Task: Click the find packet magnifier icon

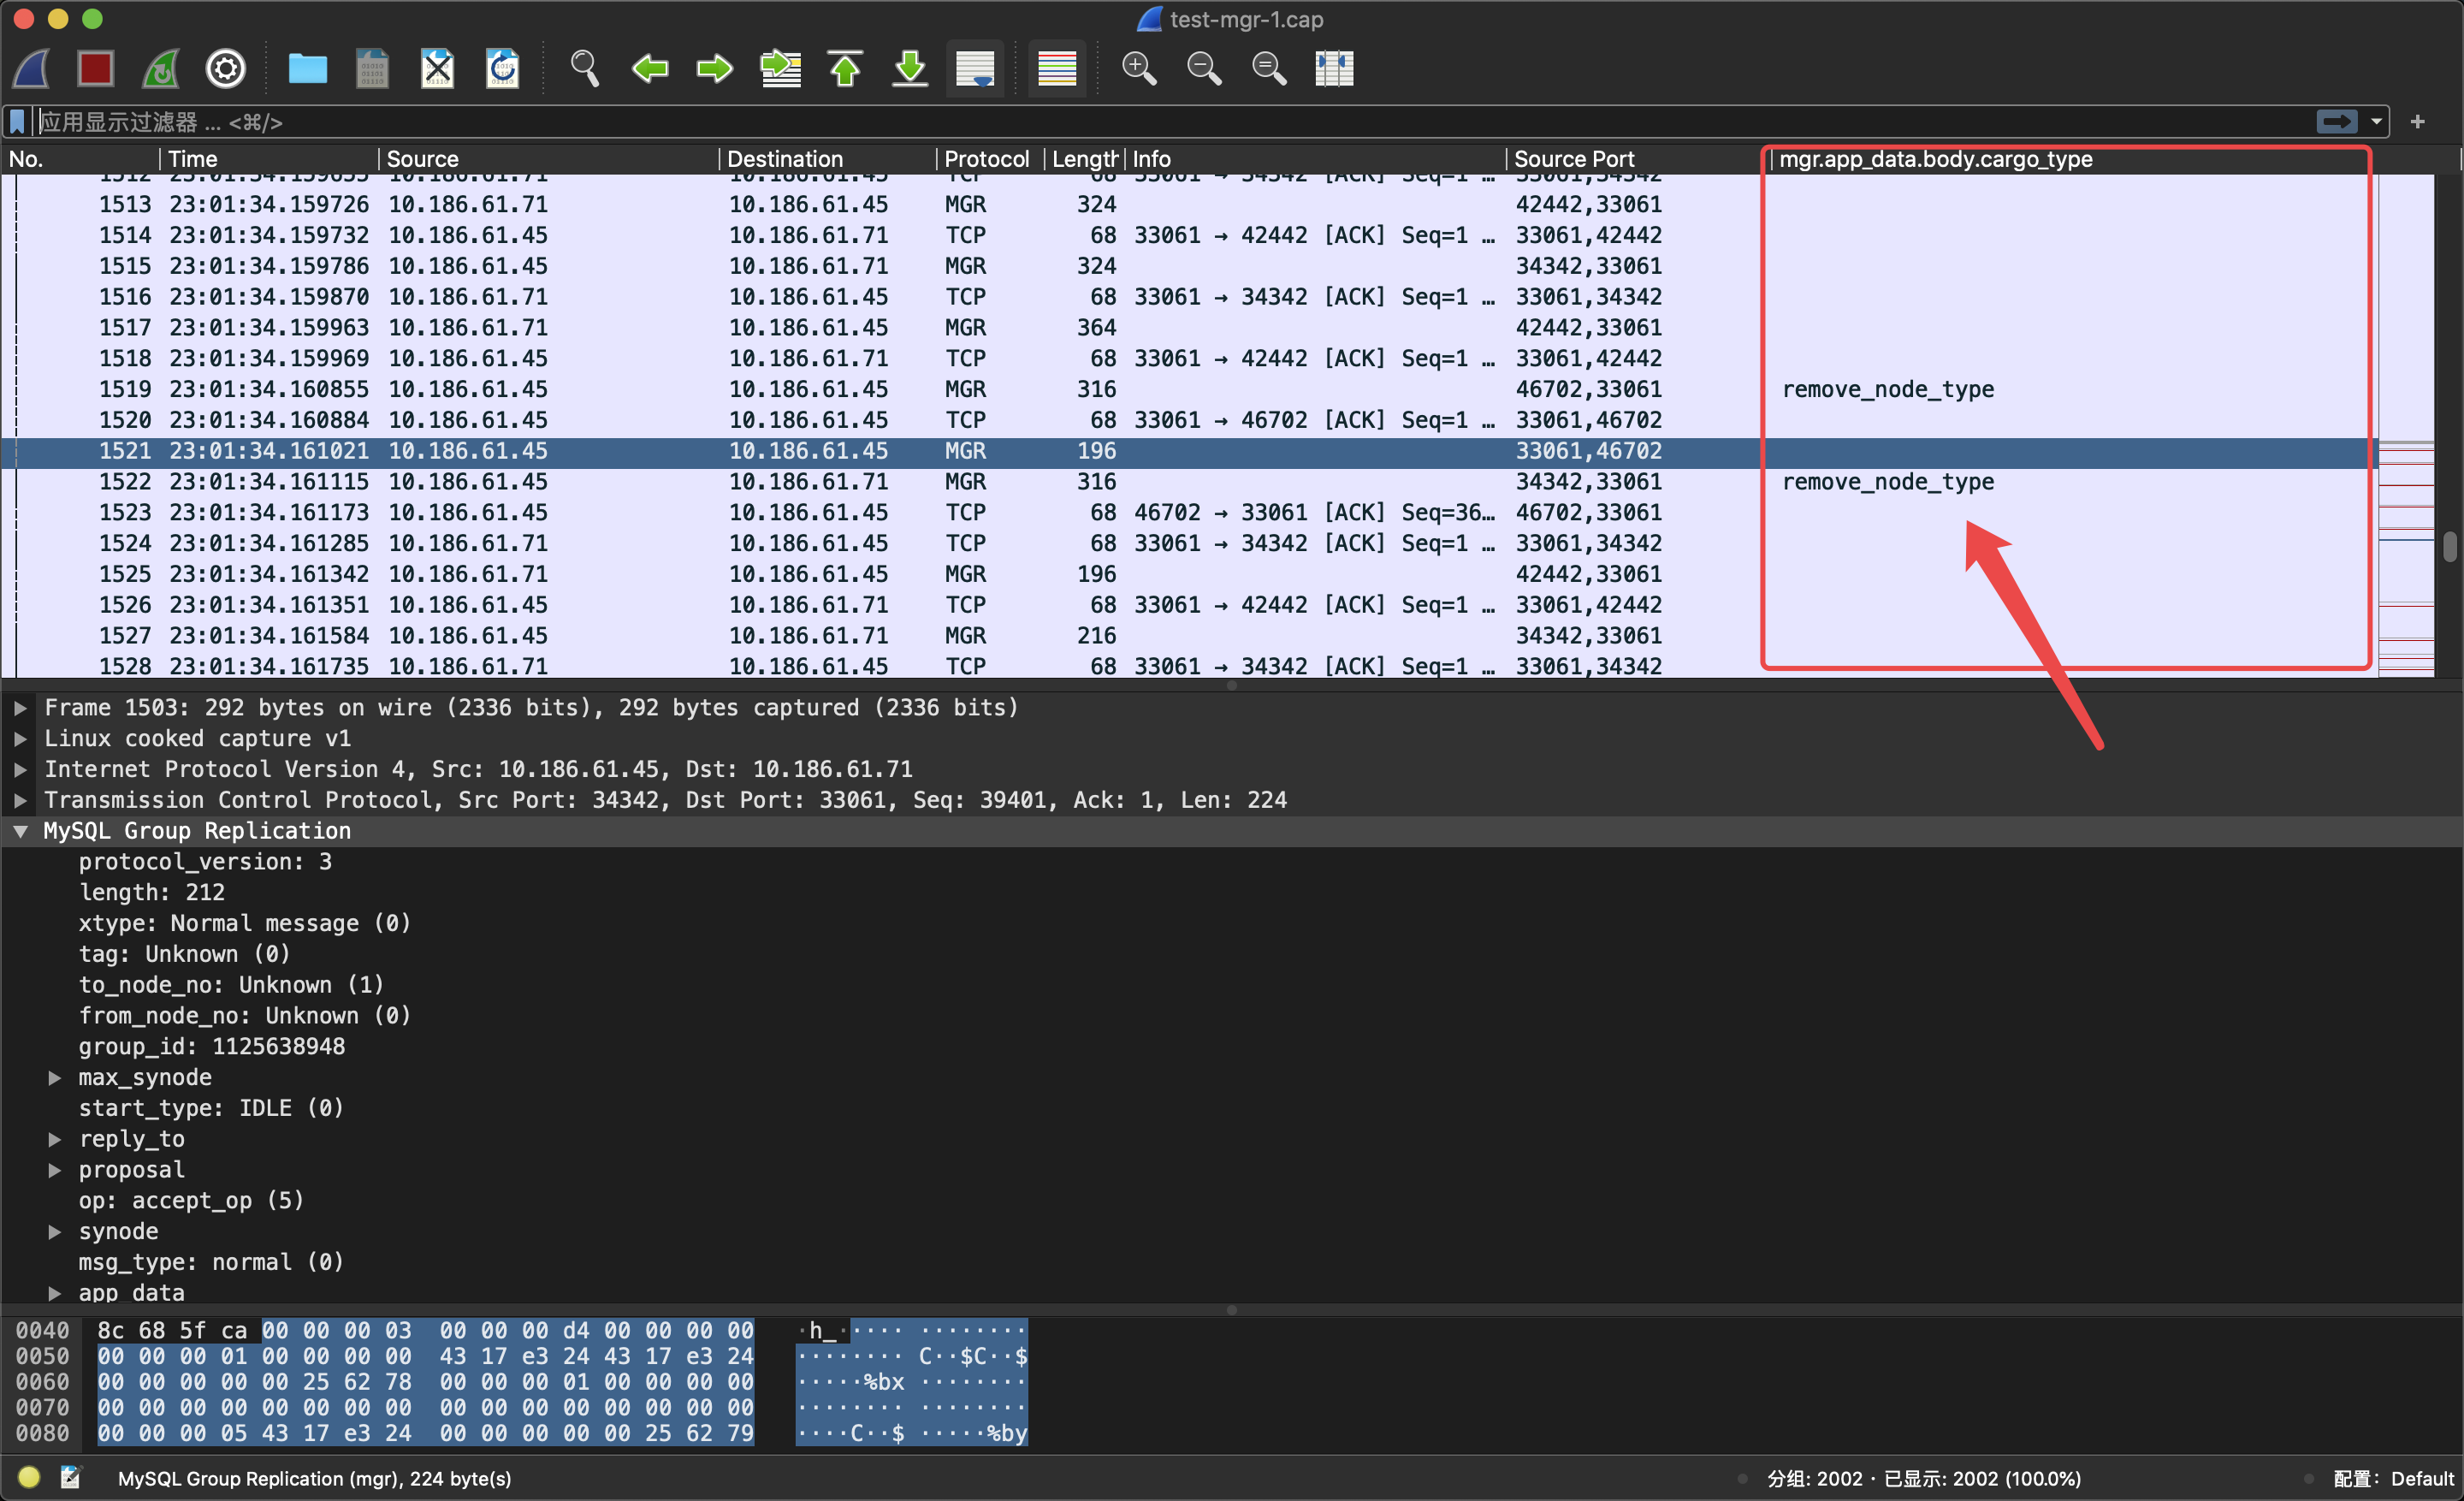Action: coord(584,68)
